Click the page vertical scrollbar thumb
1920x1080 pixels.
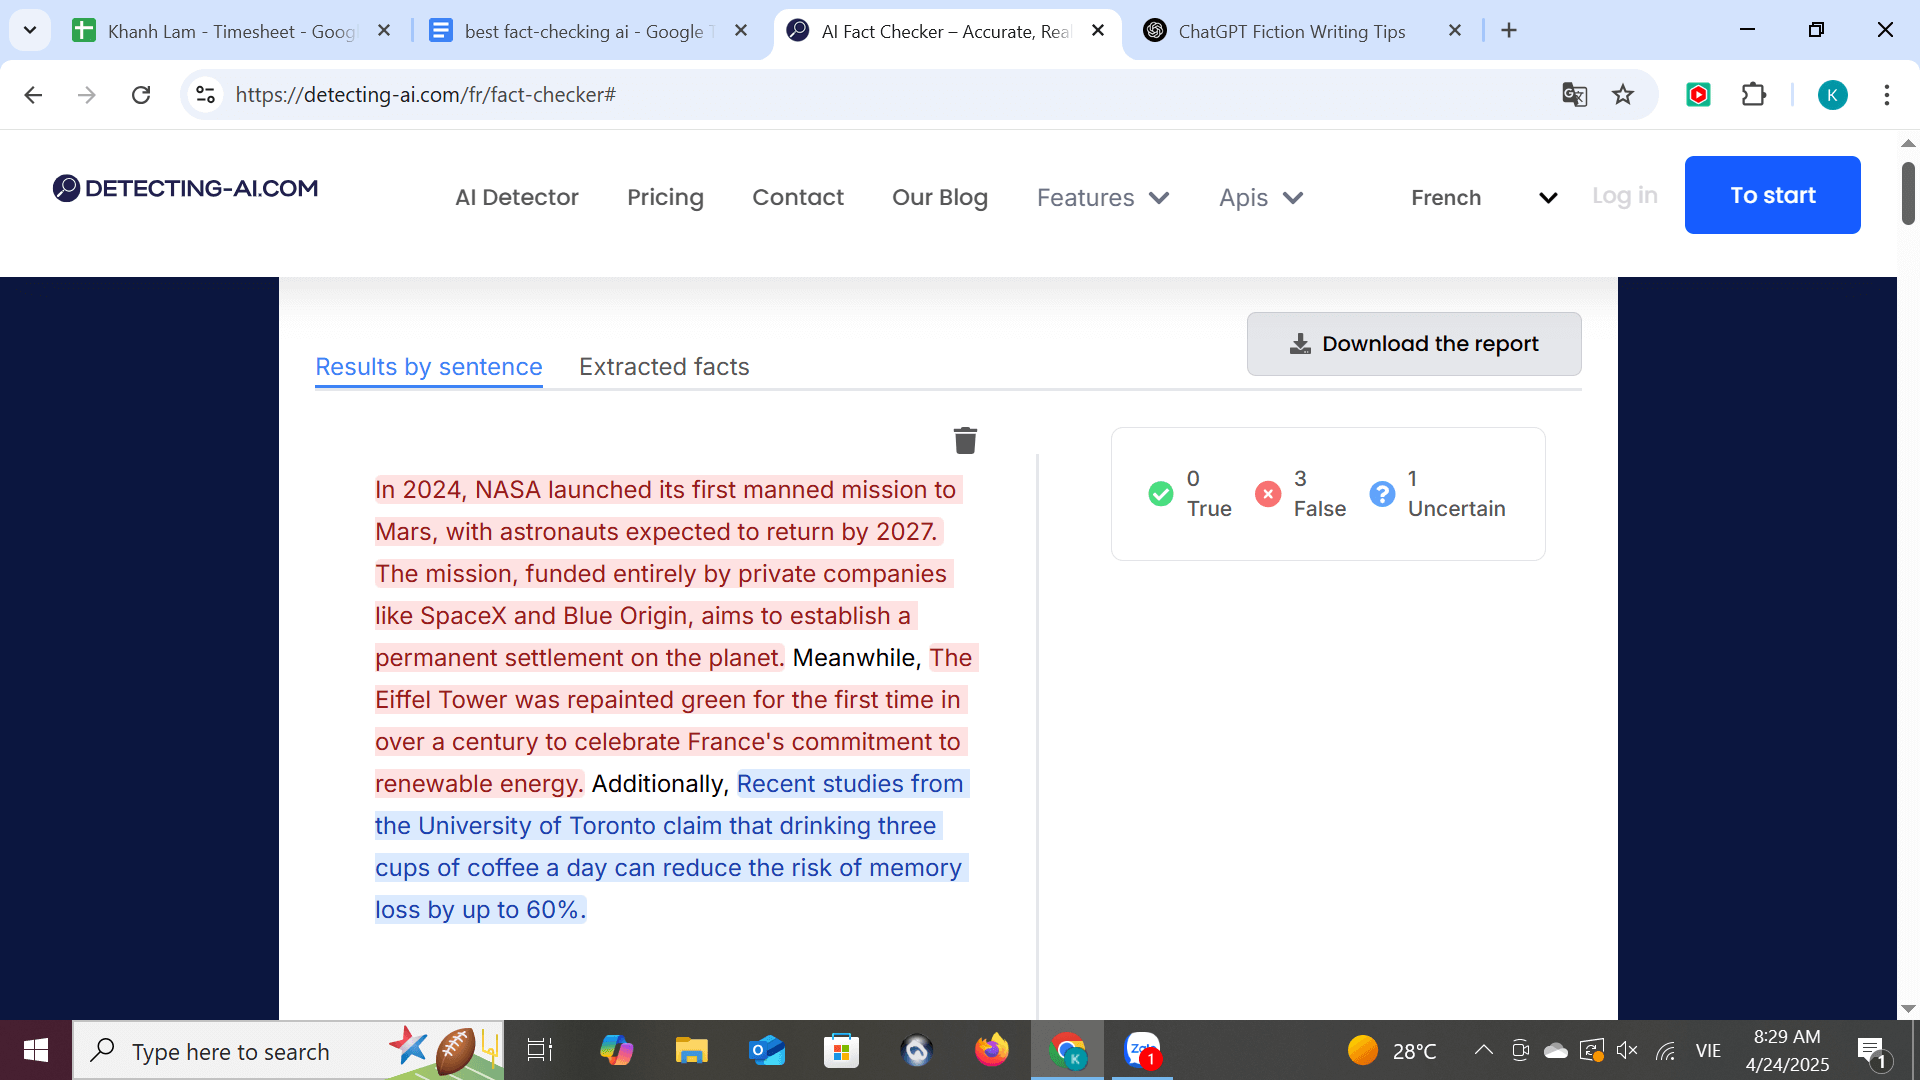tap(1908, 192)
